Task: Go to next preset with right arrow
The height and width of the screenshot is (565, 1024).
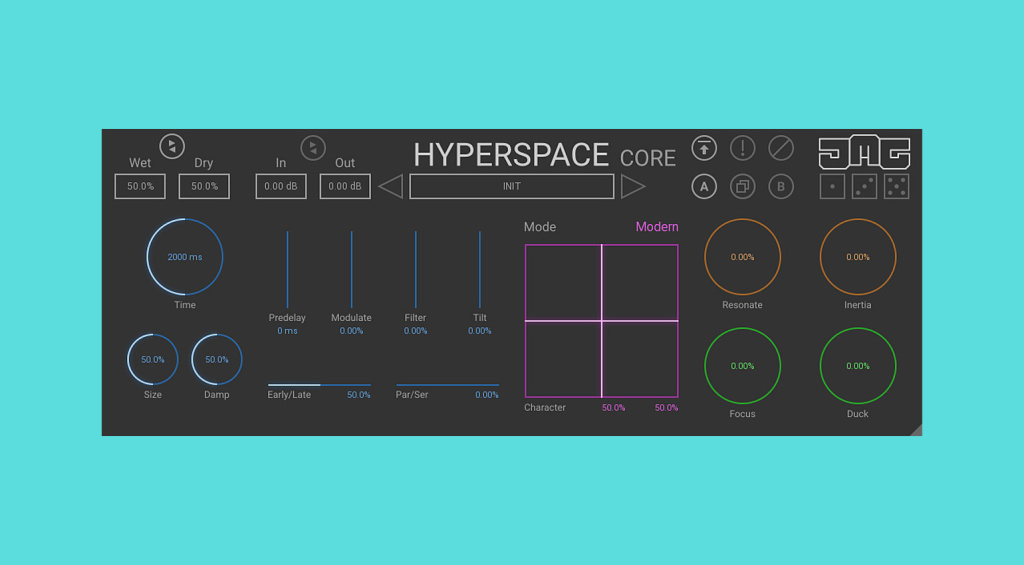Action: pos(633,186)
